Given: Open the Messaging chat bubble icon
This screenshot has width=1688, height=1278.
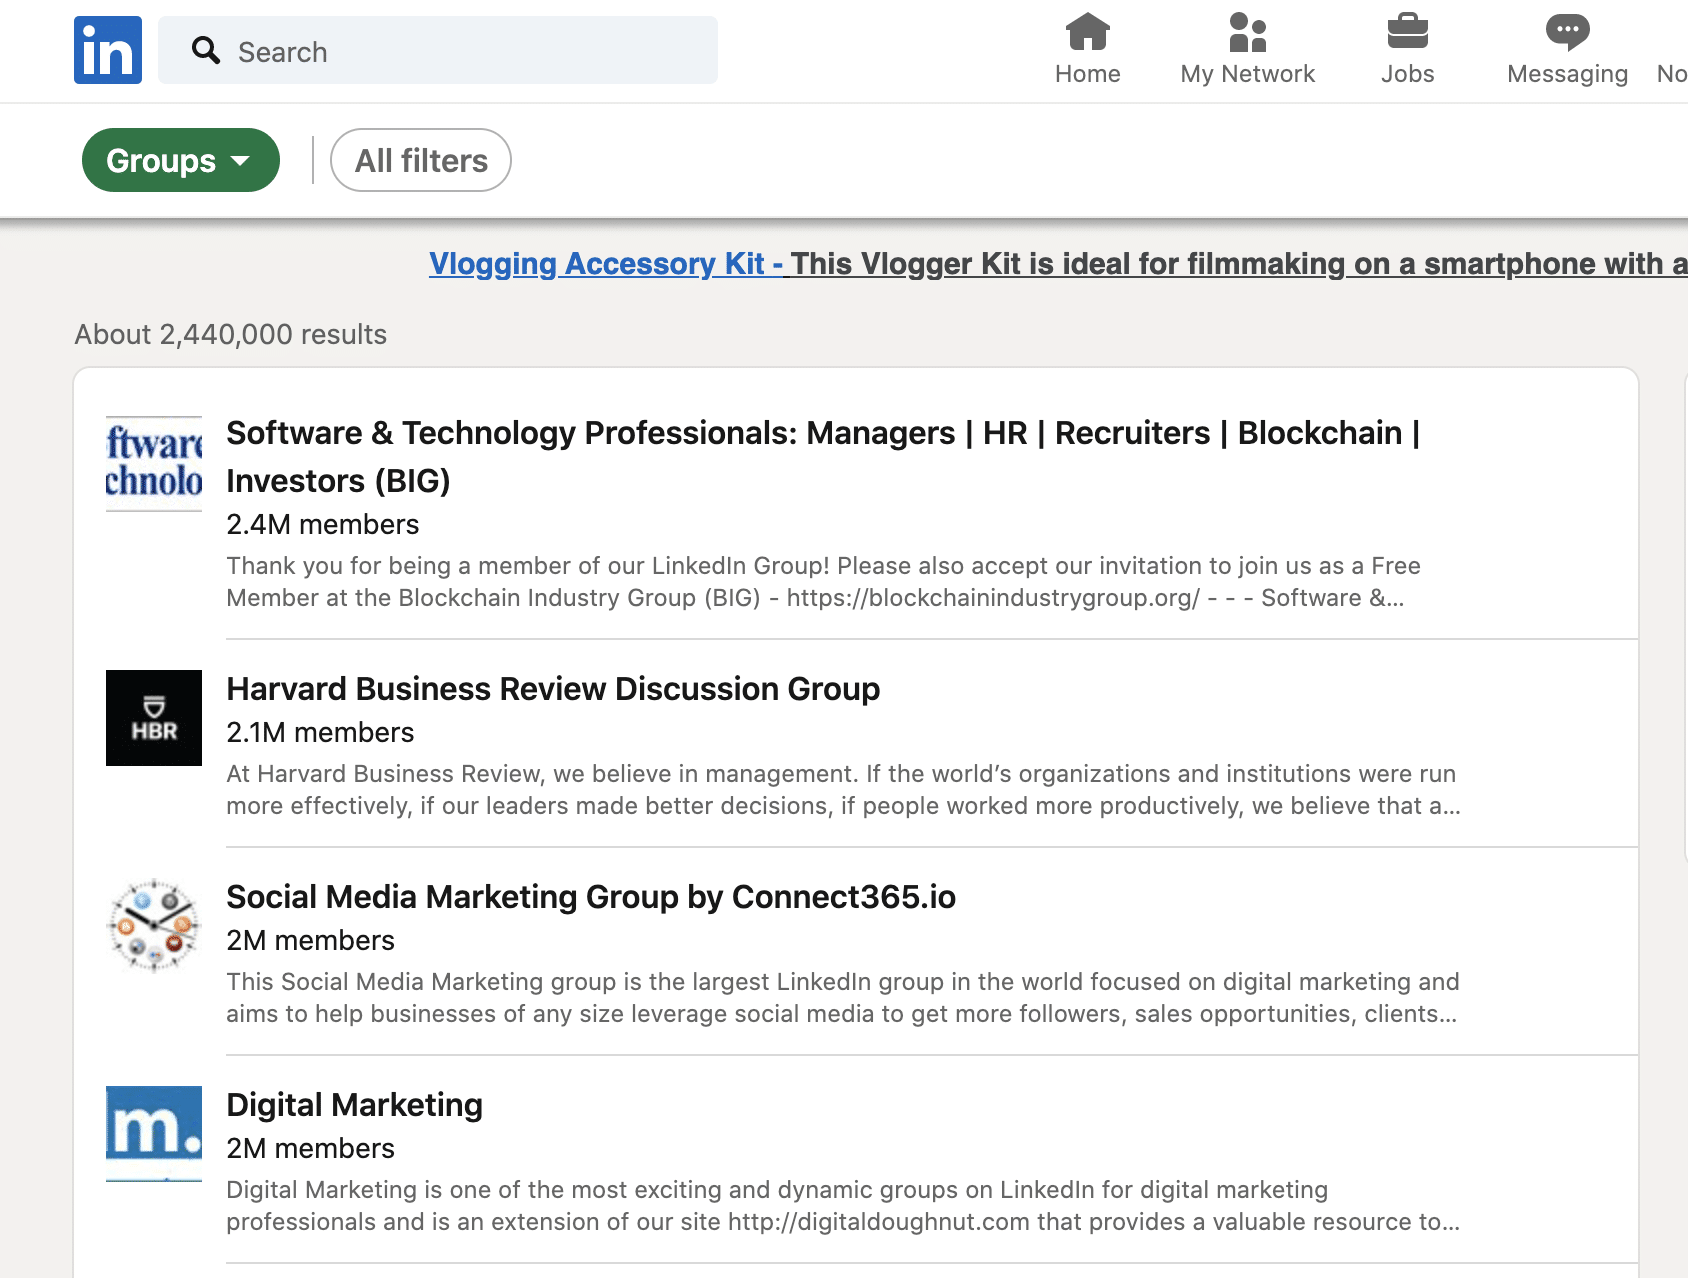Looking at the screenshot, I should (1567, 31).
